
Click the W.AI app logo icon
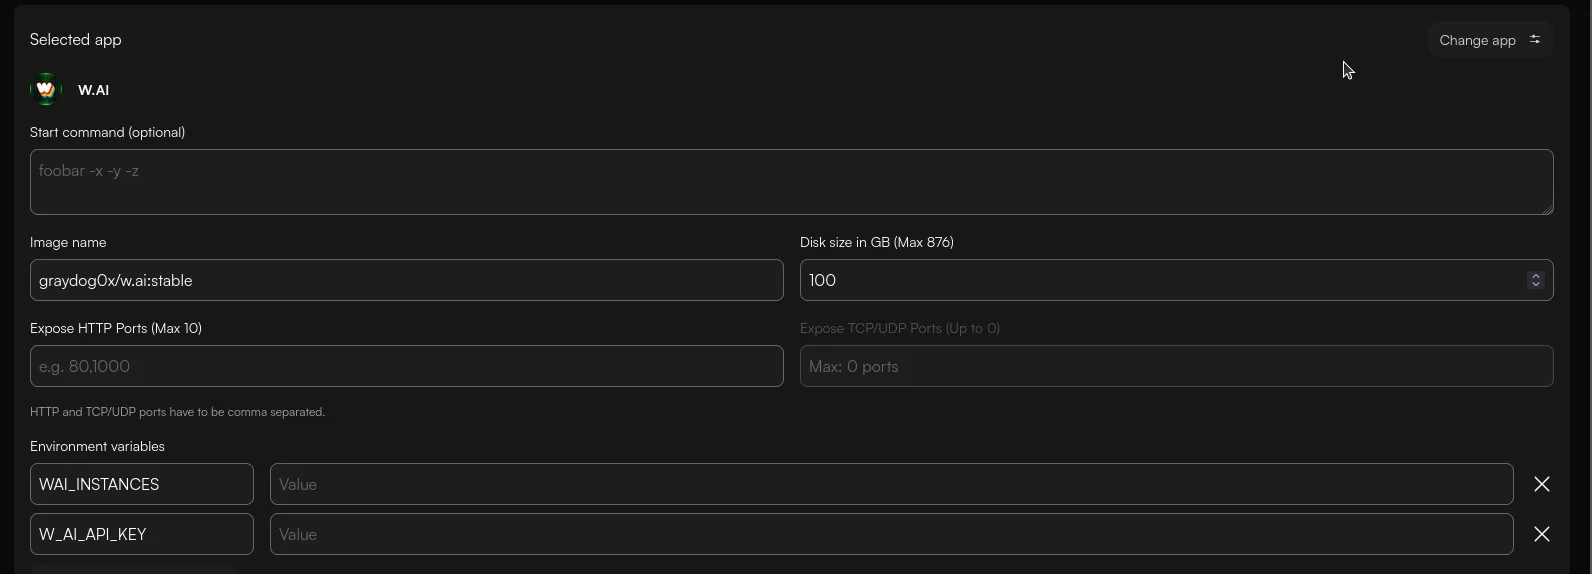coord(46,90)
